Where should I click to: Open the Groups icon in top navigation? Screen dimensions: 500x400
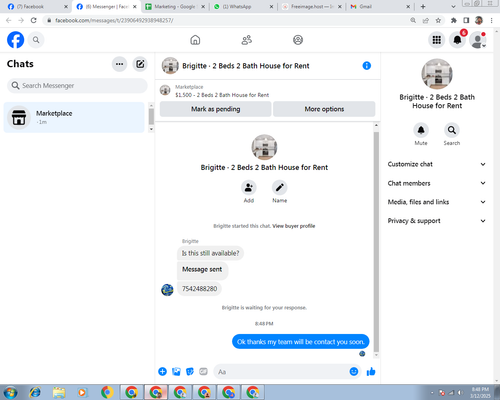[x=298, y=40]
